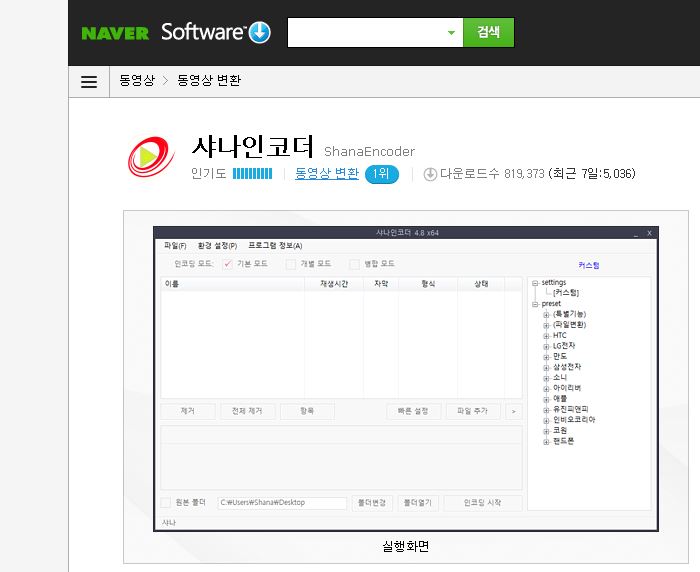Click the 이름 column header
This screenshot has height=572, width=700.
[233, 284]
